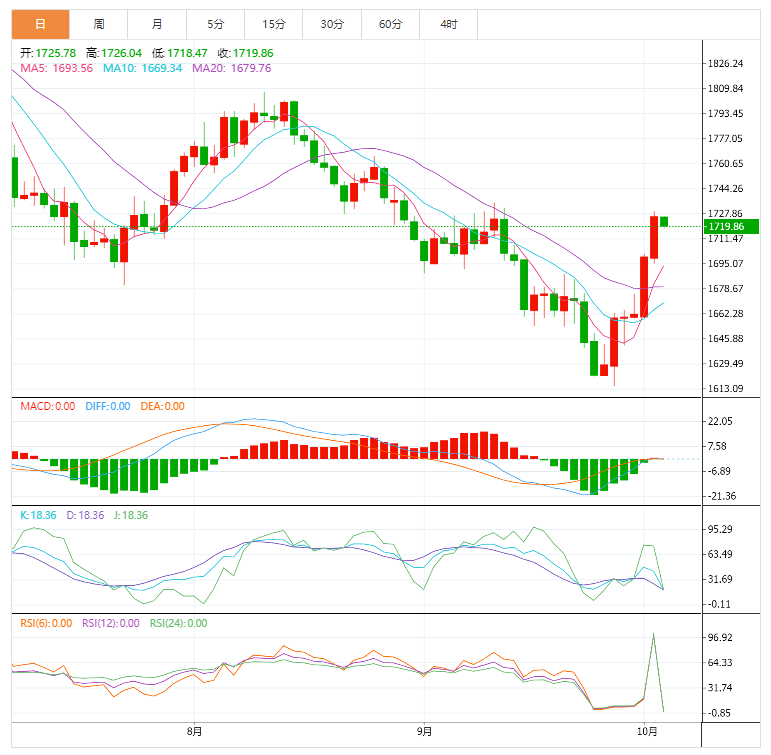
Task: Click the 1662.28 price axis value
Action: [x=725, y=314]
